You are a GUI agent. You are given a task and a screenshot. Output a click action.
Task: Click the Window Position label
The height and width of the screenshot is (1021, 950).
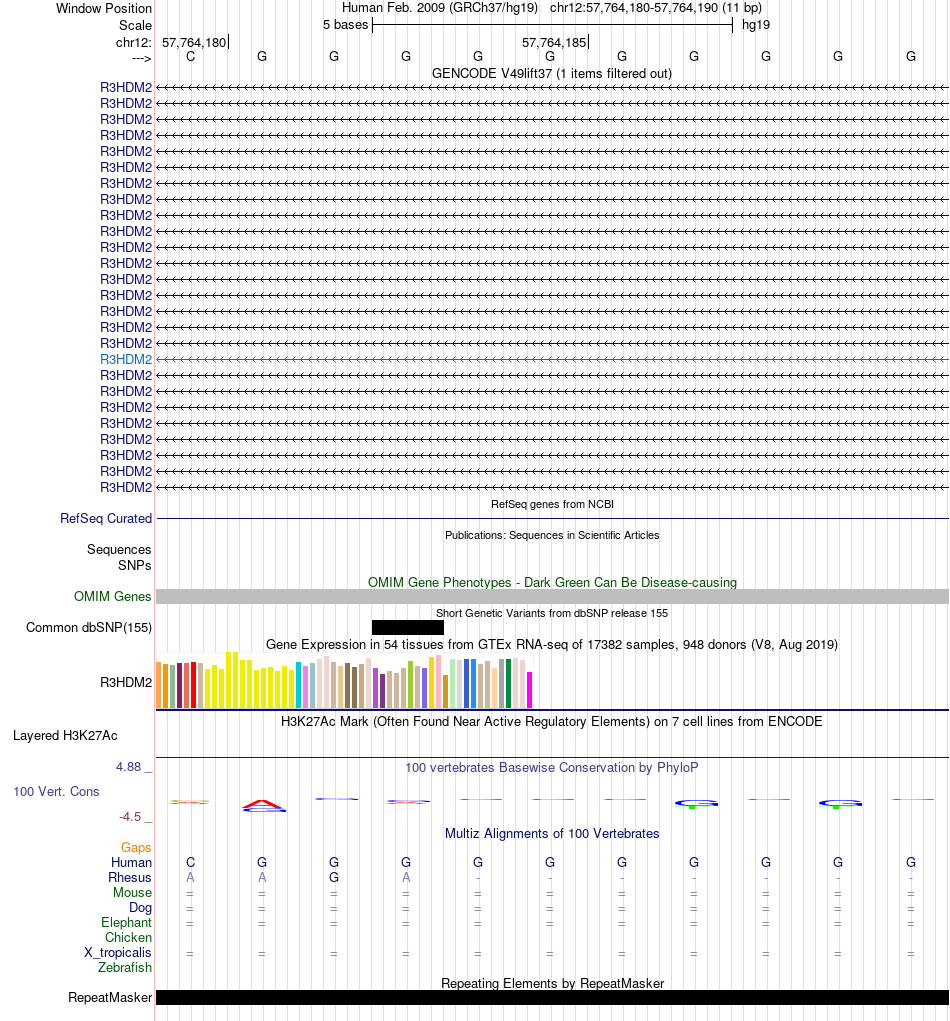click(x=104, y=9)
